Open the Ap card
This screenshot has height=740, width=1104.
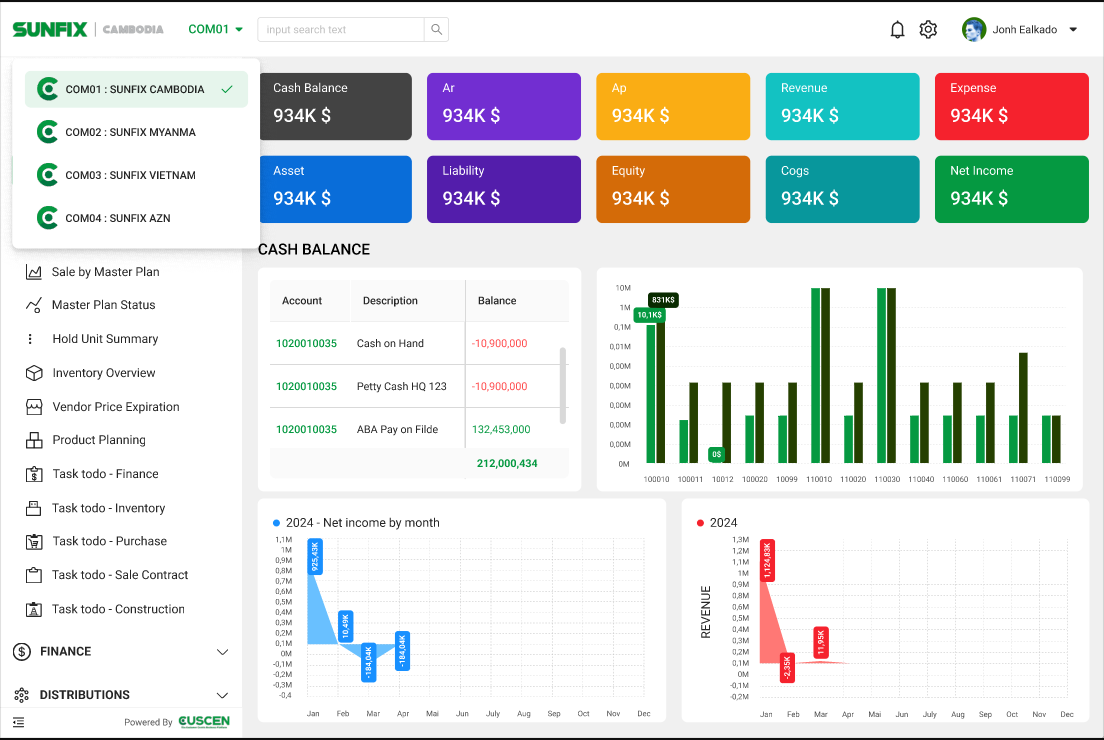[x=673, y=106]
